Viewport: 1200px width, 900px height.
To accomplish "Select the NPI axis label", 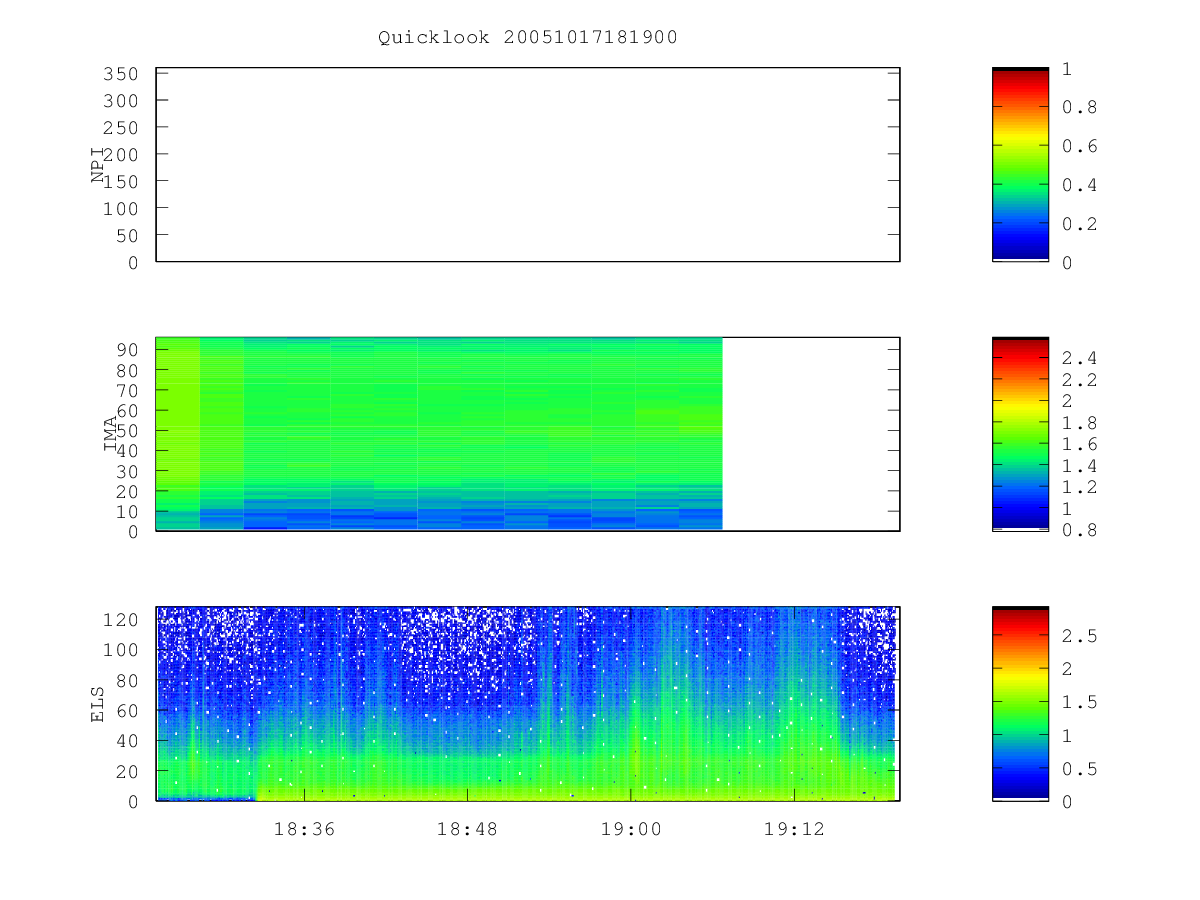I will tap(98, 167).
